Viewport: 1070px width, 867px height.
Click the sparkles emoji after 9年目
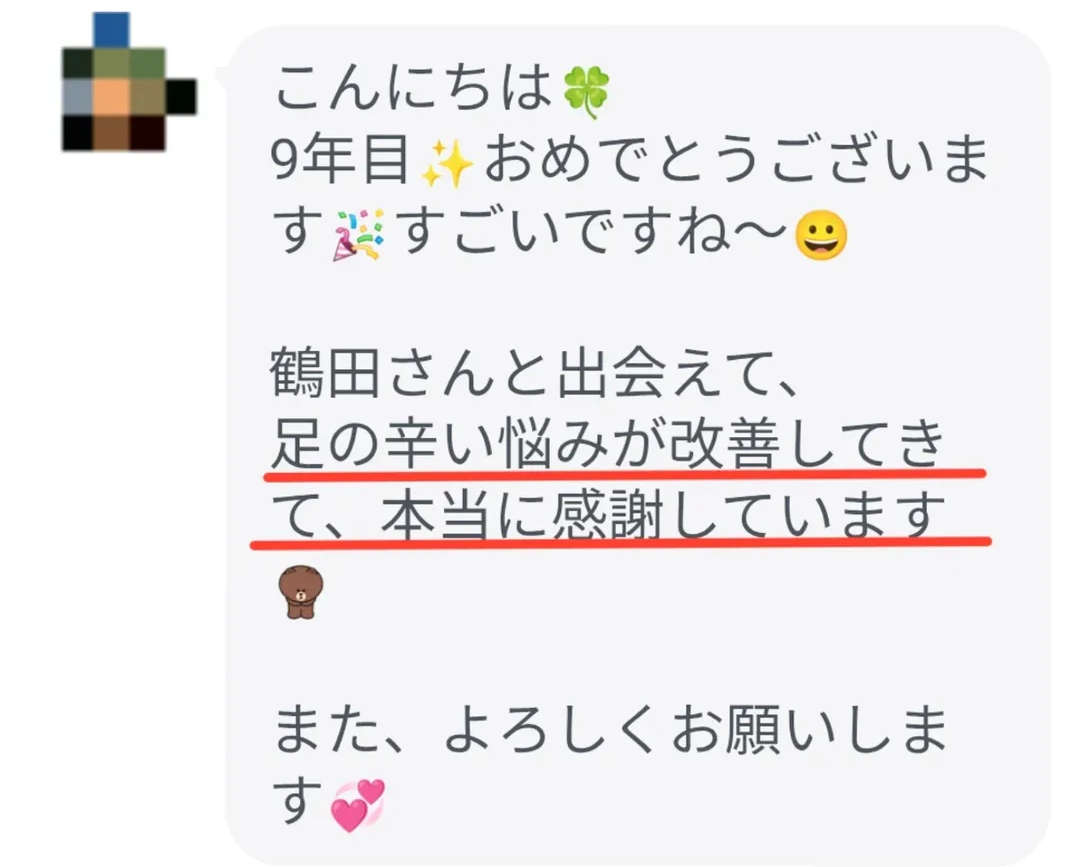tap(447, 163)
